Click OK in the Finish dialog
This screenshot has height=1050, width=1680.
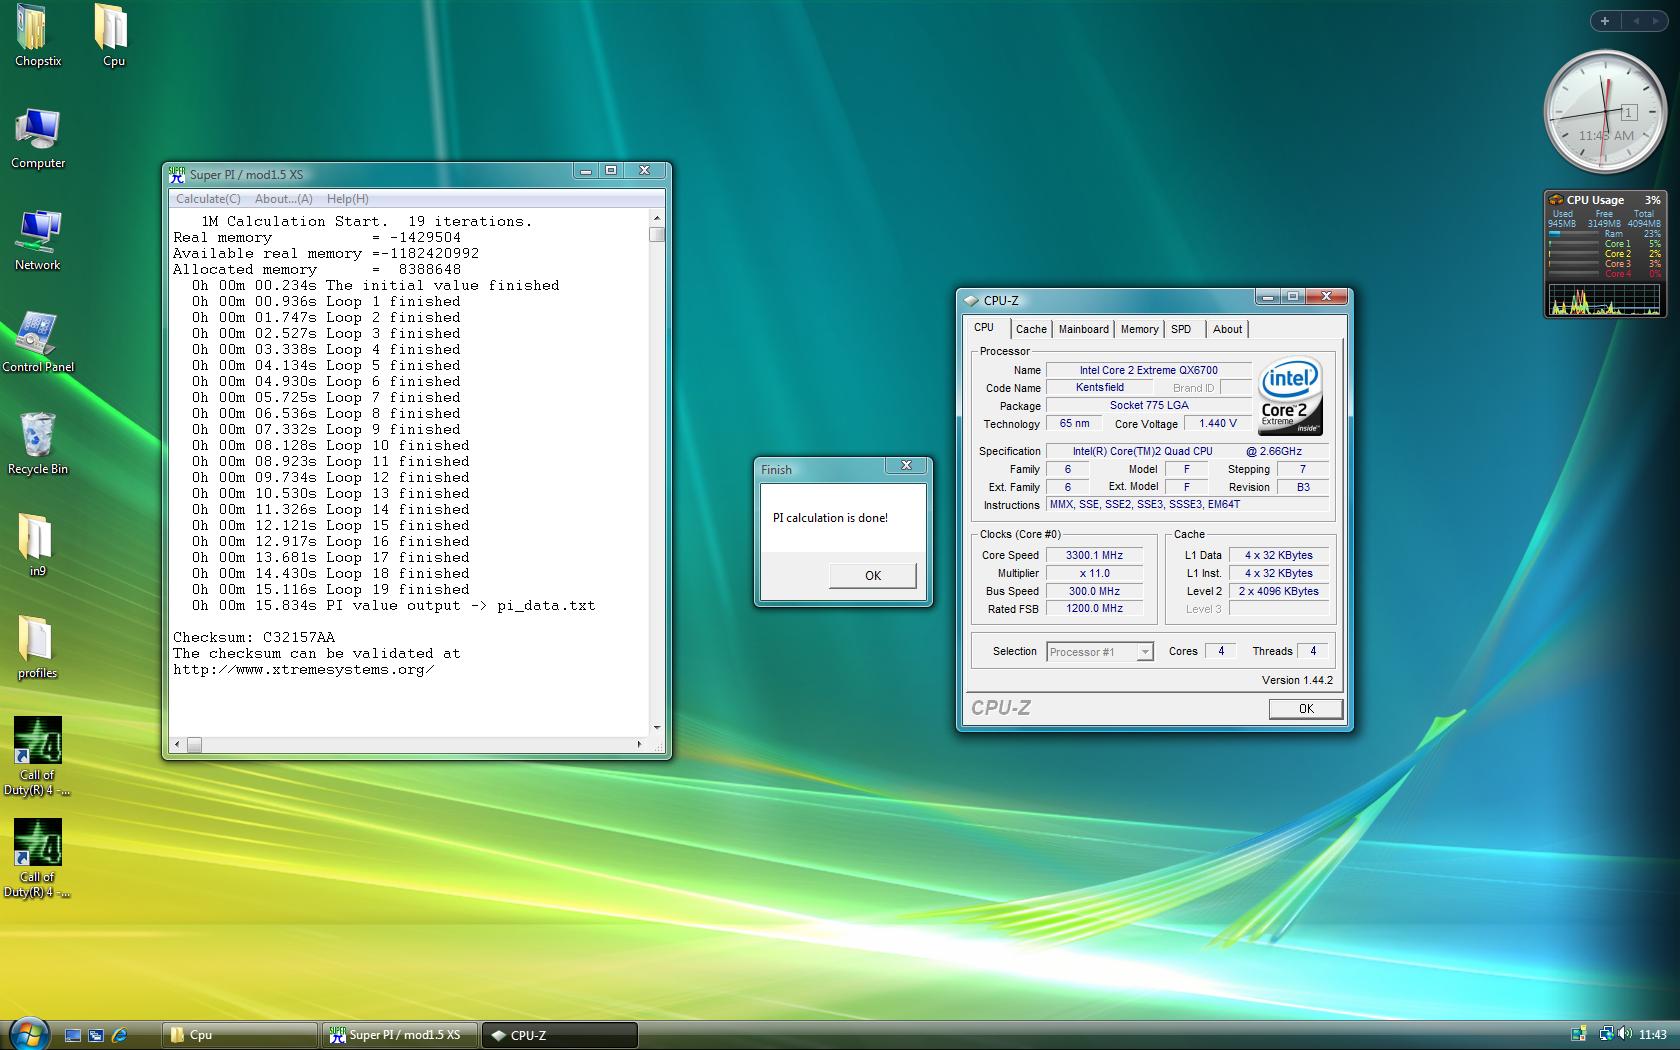click(x=873, y=575)
